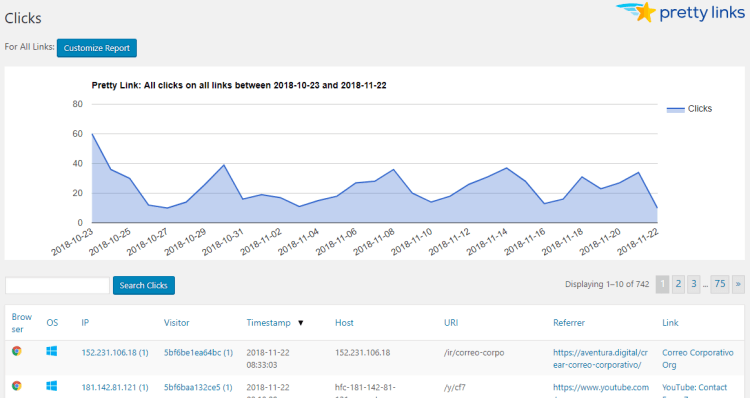750x398 pixels.
Task: Sort table by IP column header
Action: tap(85, 323)
